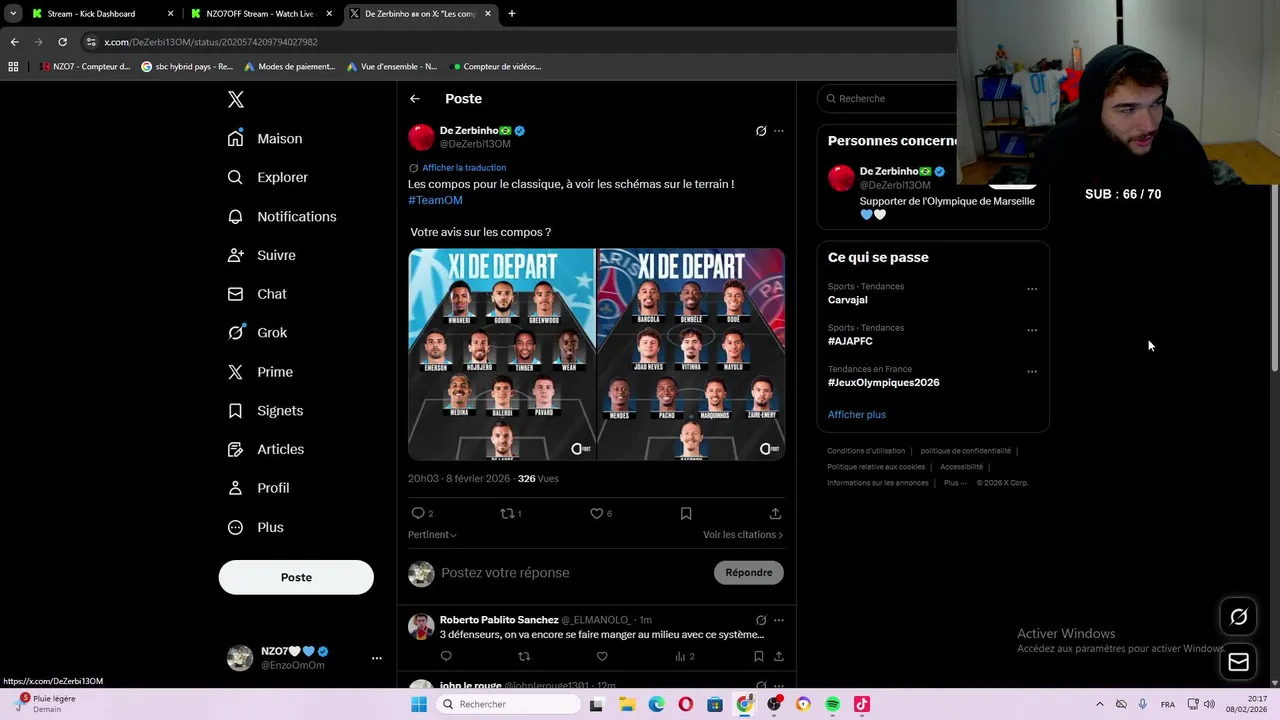
Task: Show hidden system tray icons
Action: [1099, 704]
